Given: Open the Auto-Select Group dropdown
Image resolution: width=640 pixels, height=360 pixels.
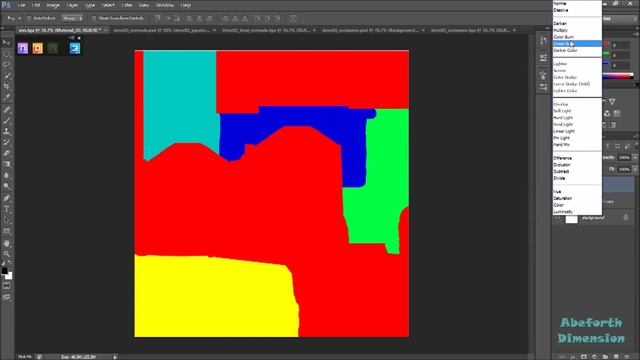Looking at the screenshot, I should coord(73,18).
